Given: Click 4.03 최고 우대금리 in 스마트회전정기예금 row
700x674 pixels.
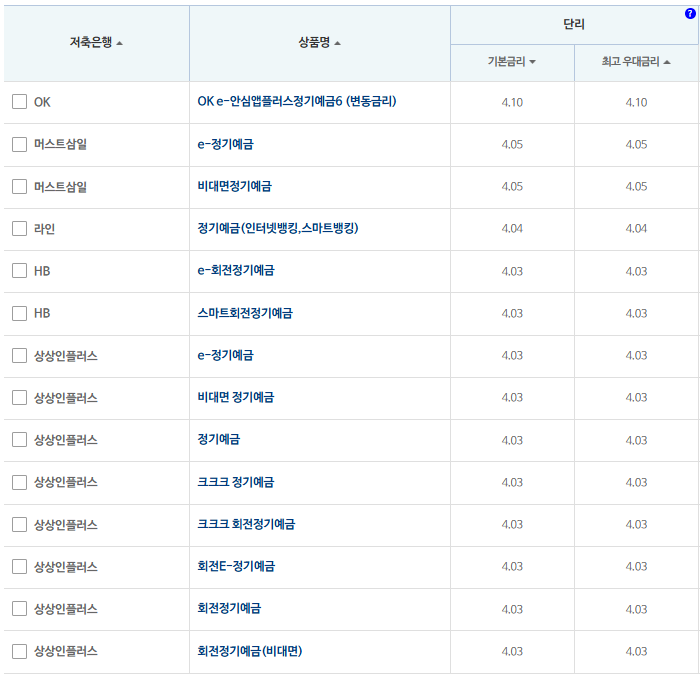Looking at the screenshot, I should pyautogui.click(x=636, y=313).
